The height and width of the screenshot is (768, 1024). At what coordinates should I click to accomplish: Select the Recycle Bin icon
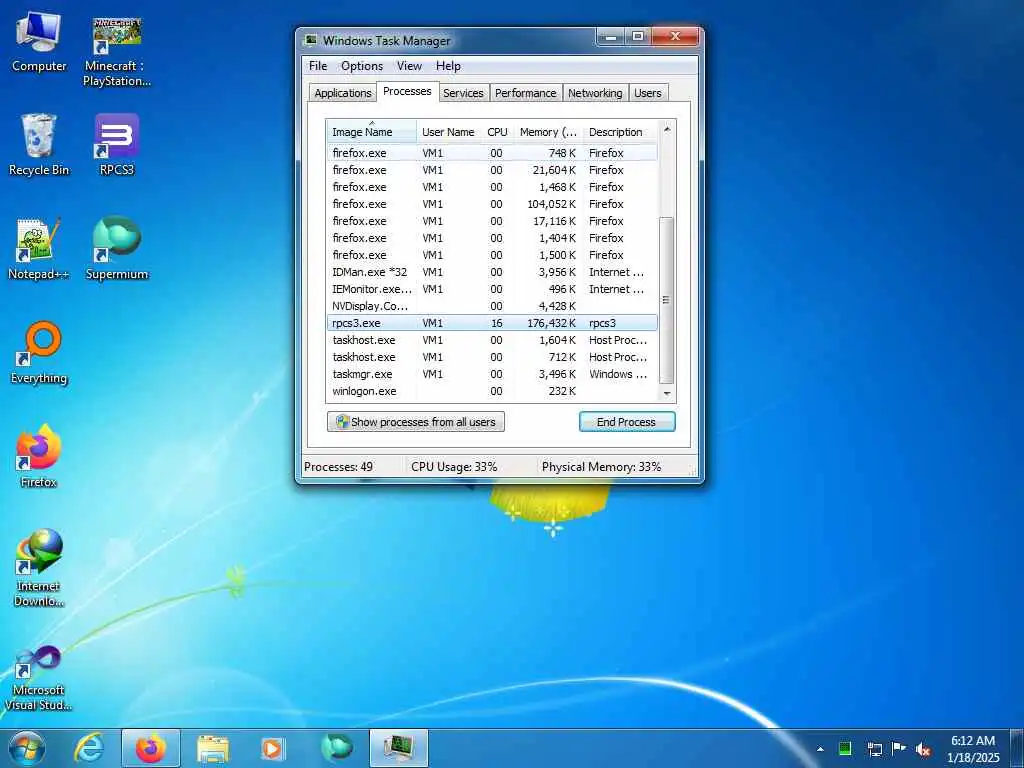pyautogui.click(x=39, y=145)
